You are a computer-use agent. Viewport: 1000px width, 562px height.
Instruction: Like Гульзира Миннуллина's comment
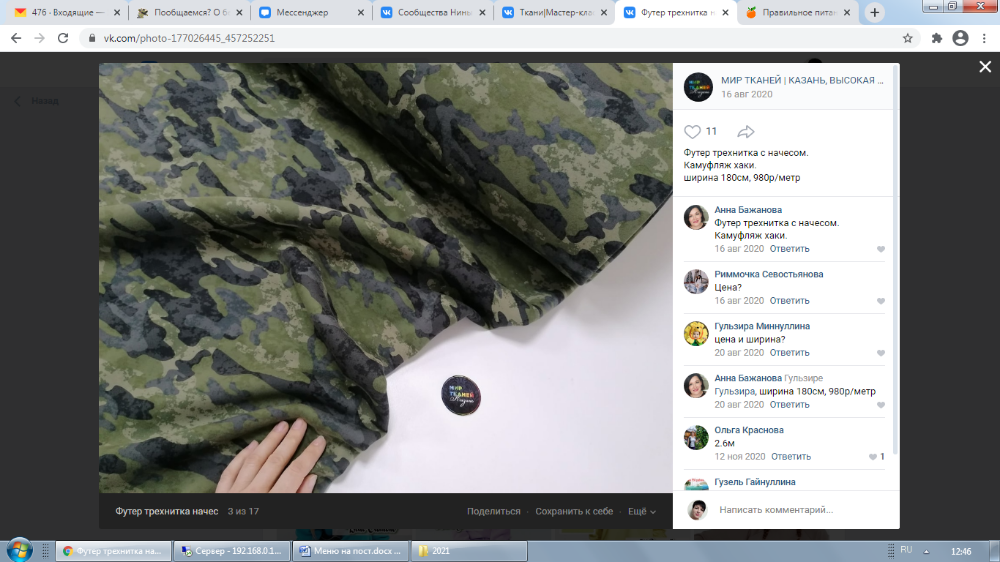(881, 353)
